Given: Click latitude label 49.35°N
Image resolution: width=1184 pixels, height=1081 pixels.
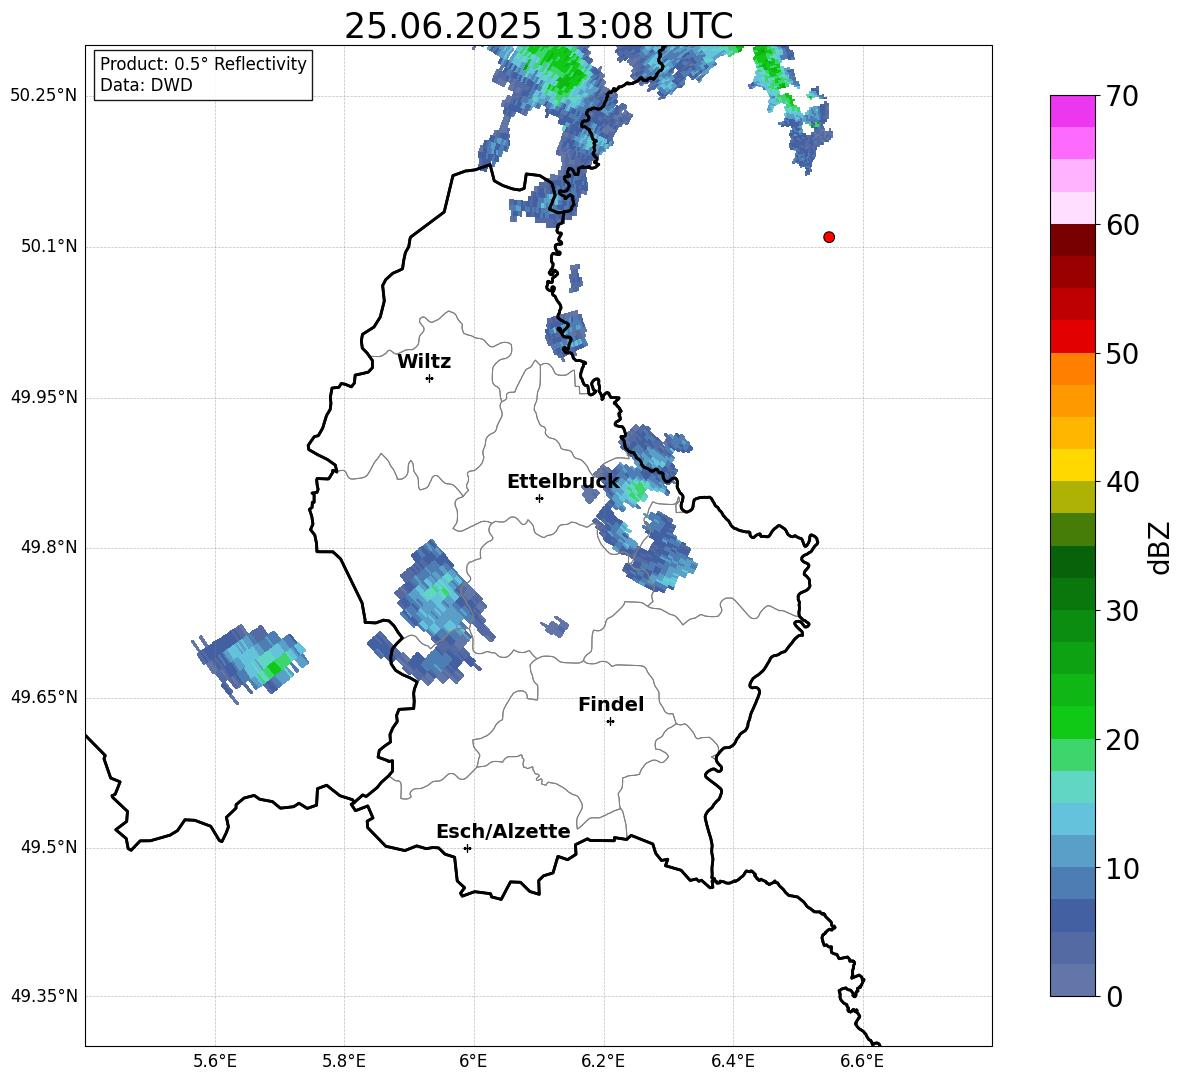Looking at the screenshot, I should point(44,996).
